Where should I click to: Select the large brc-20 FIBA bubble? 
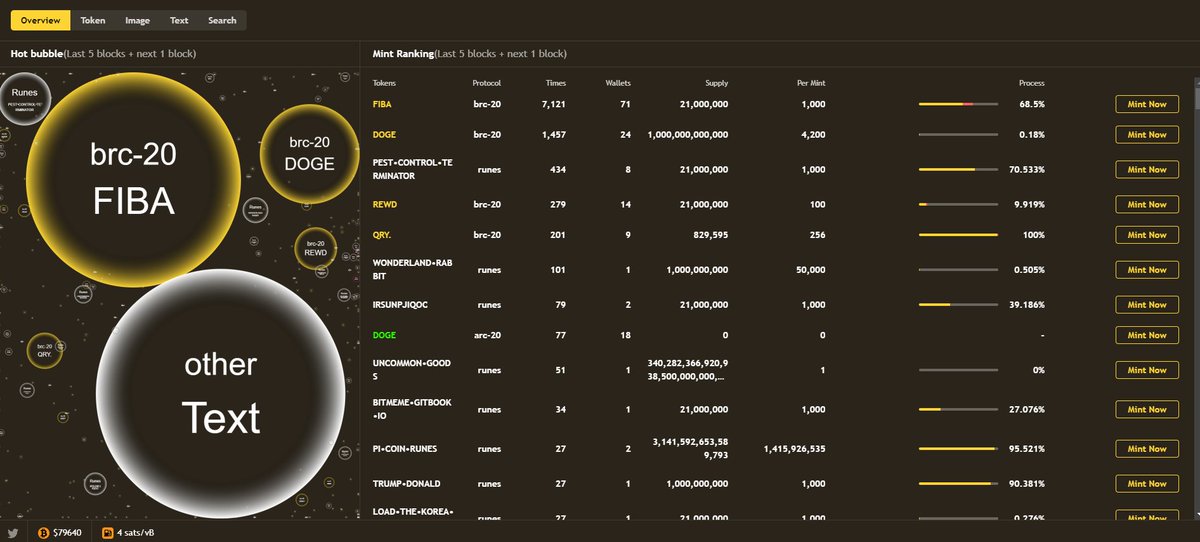[134, 179]
